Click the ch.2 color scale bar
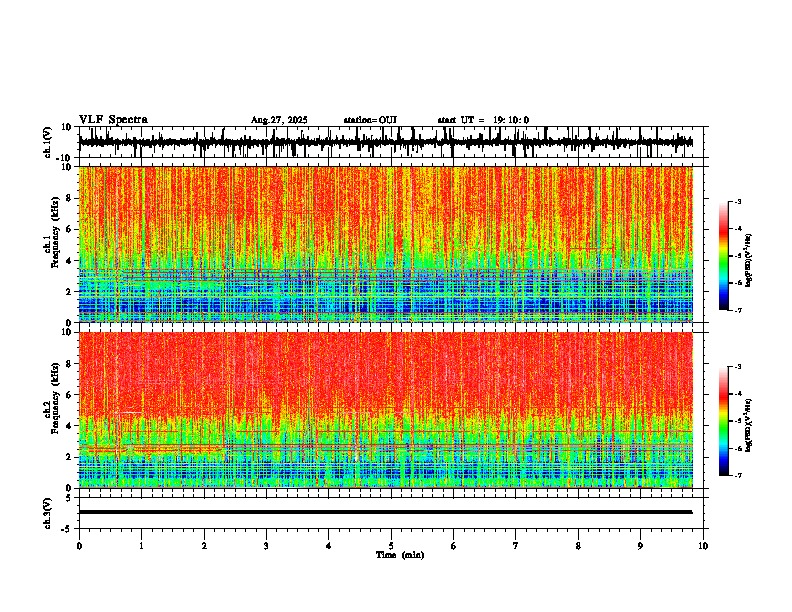Viewport: 792px width, 612px height. pyautogui.click(x=724, y=421)
